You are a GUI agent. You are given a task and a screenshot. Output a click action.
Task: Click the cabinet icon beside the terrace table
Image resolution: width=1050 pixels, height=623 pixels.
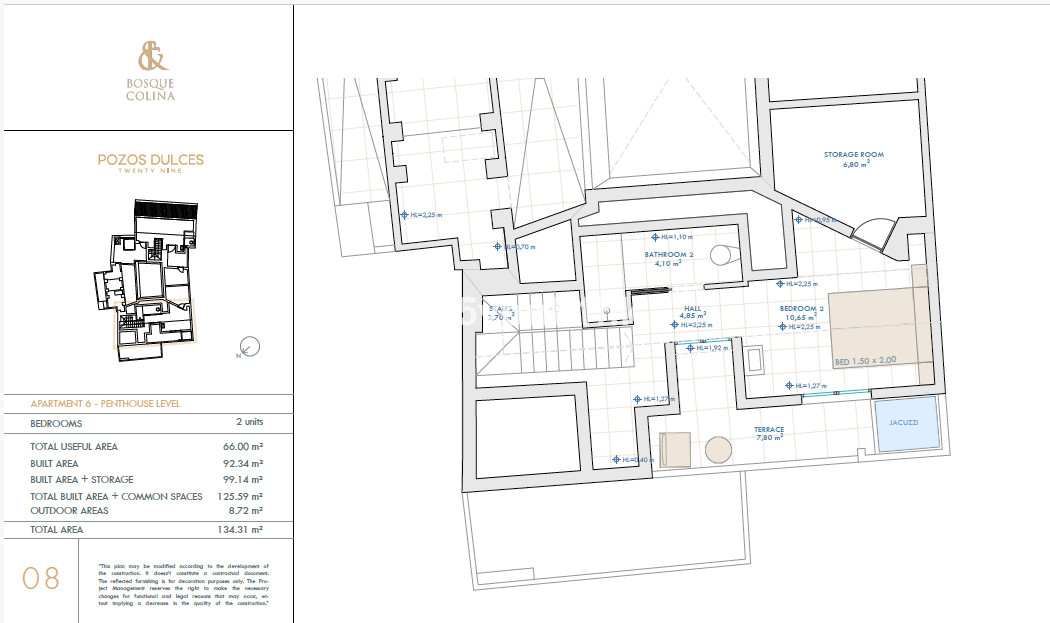pos(675,448)
